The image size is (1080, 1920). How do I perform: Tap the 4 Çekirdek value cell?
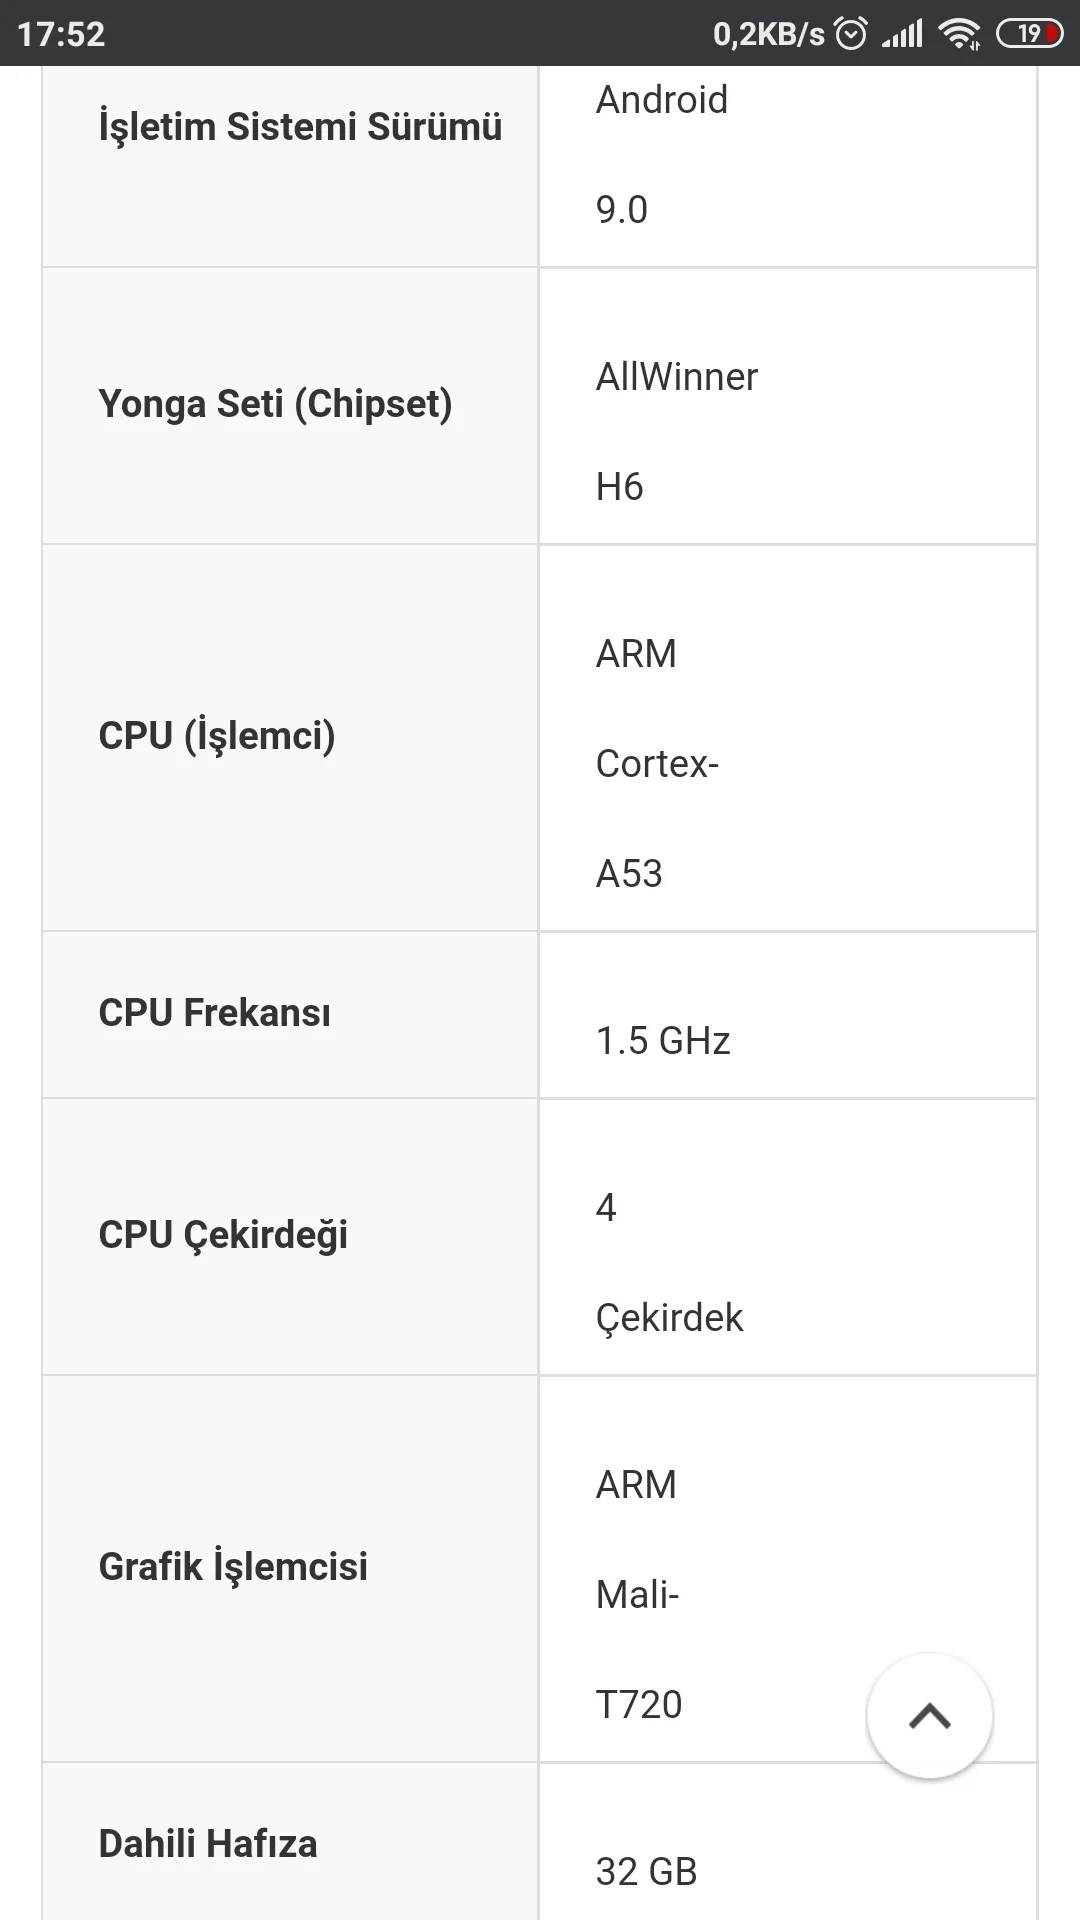point(669,1262)
